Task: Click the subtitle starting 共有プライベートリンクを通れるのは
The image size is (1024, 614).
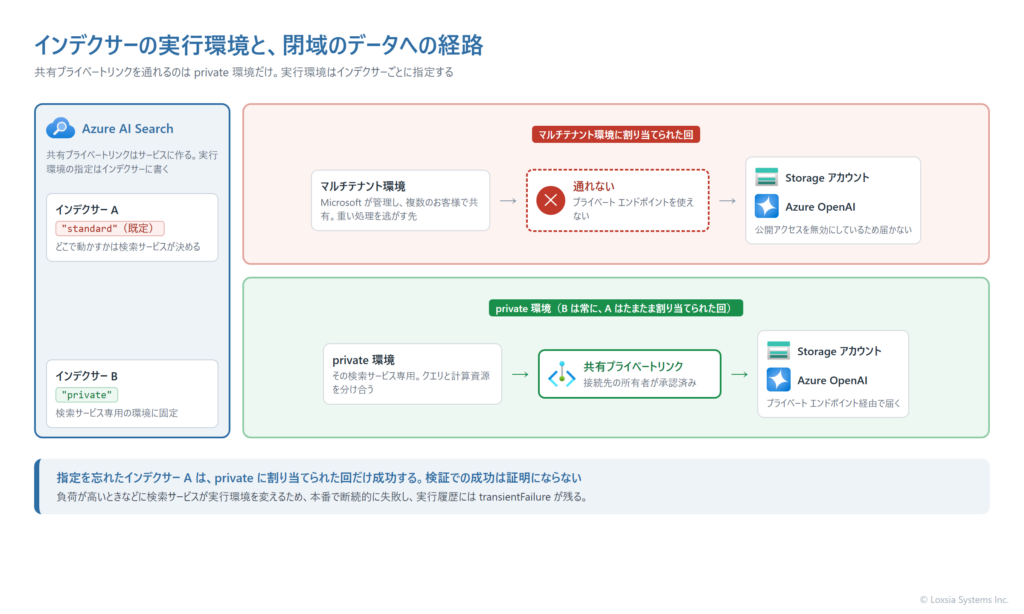Action: click(244, 73)
